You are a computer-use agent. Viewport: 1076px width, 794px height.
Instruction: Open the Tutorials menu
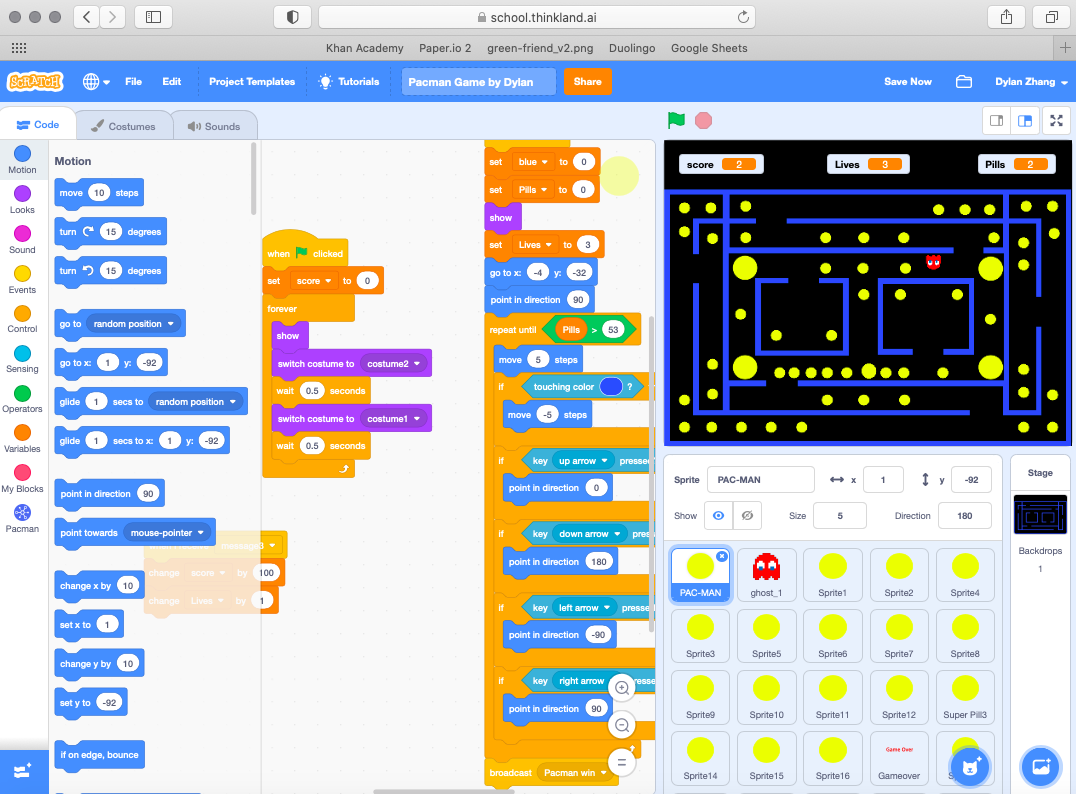pos(349,82)
